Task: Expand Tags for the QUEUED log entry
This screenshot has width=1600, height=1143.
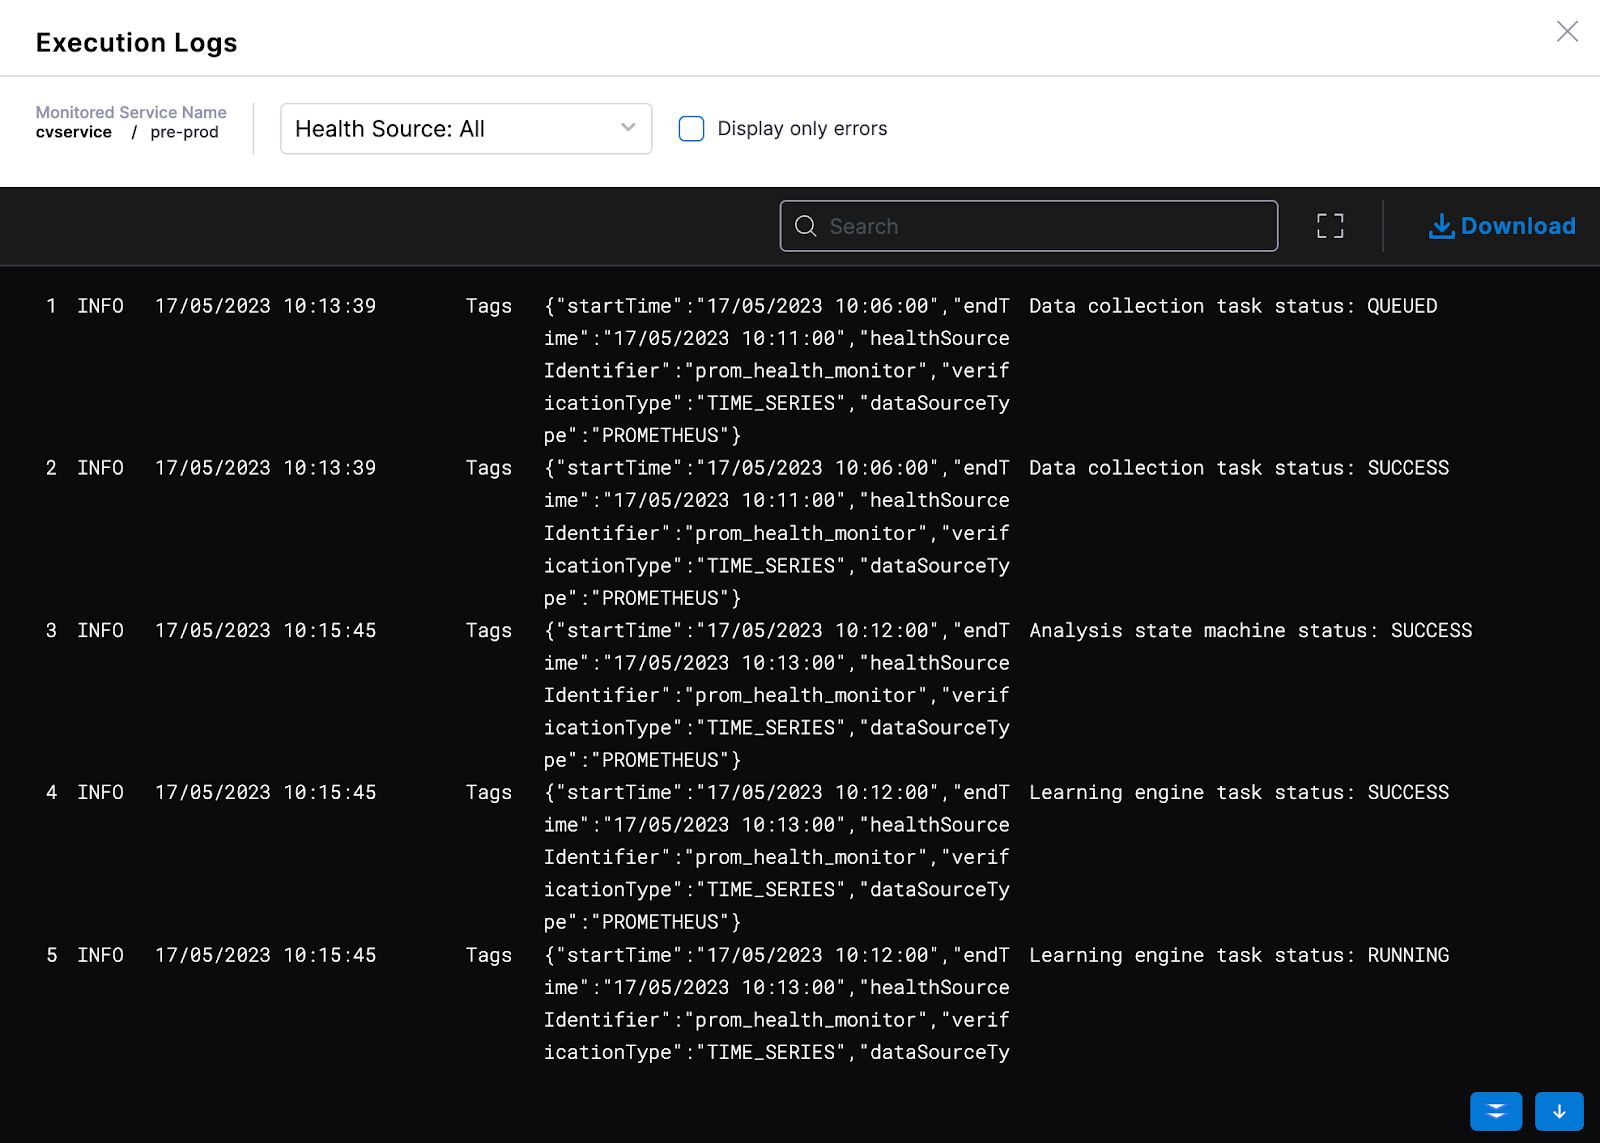Action: 488,306
